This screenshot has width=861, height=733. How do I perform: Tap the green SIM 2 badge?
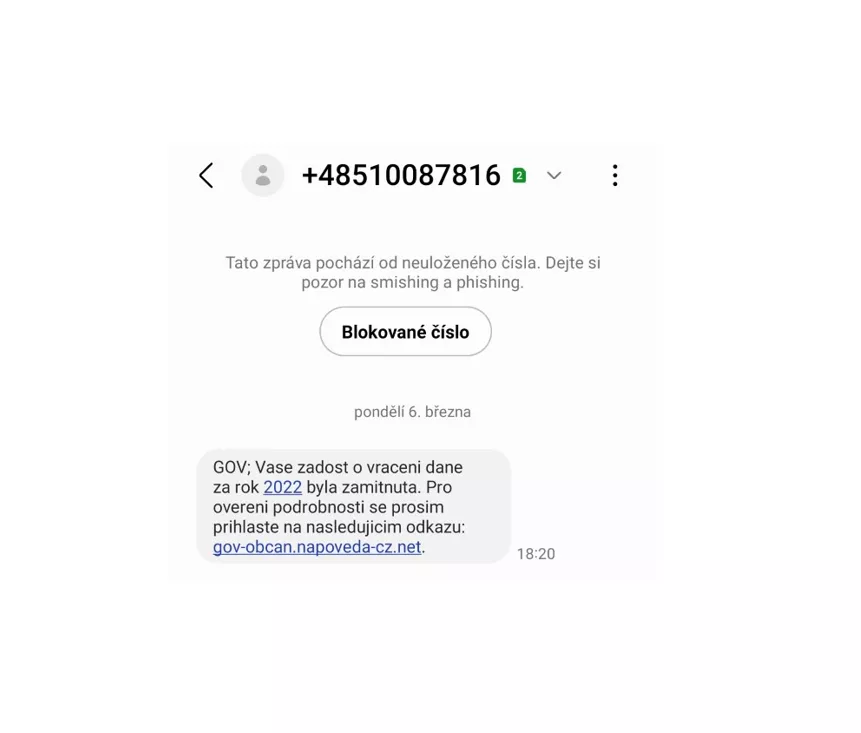pyautogui.click(x=519, y=175)
